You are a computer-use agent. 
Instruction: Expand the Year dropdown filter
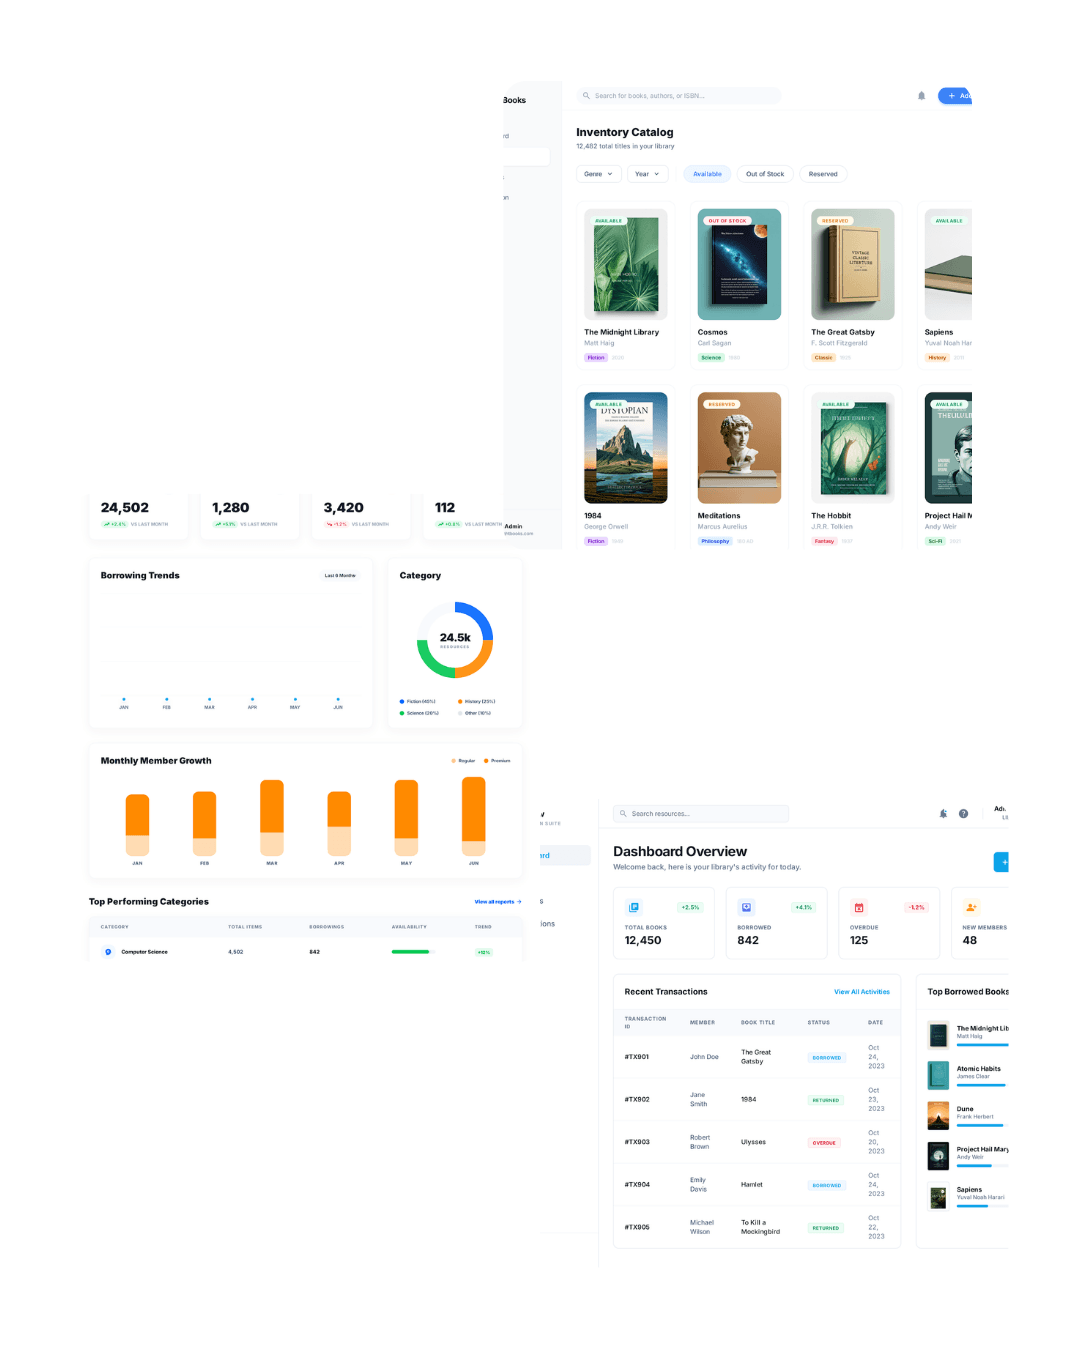(x=647, y=174)
